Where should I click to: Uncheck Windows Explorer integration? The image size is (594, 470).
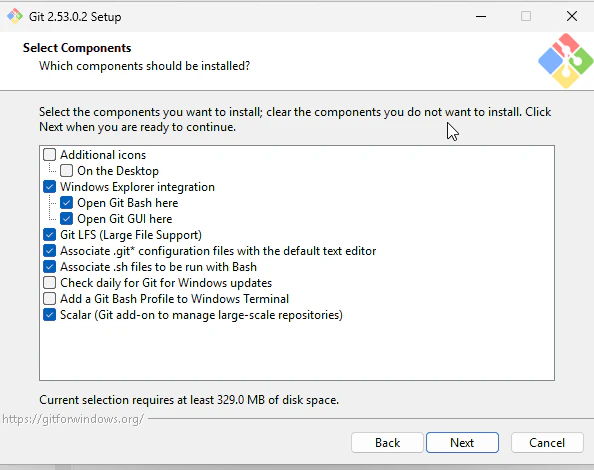(x=50, y=187)
